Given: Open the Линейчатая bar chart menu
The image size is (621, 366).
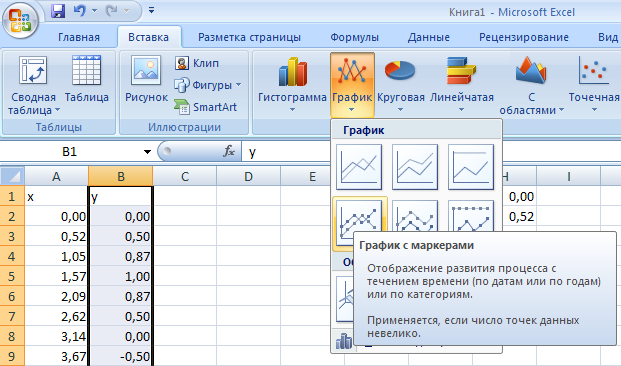Looking at the screenshot, I should click(x=461, y=85).
